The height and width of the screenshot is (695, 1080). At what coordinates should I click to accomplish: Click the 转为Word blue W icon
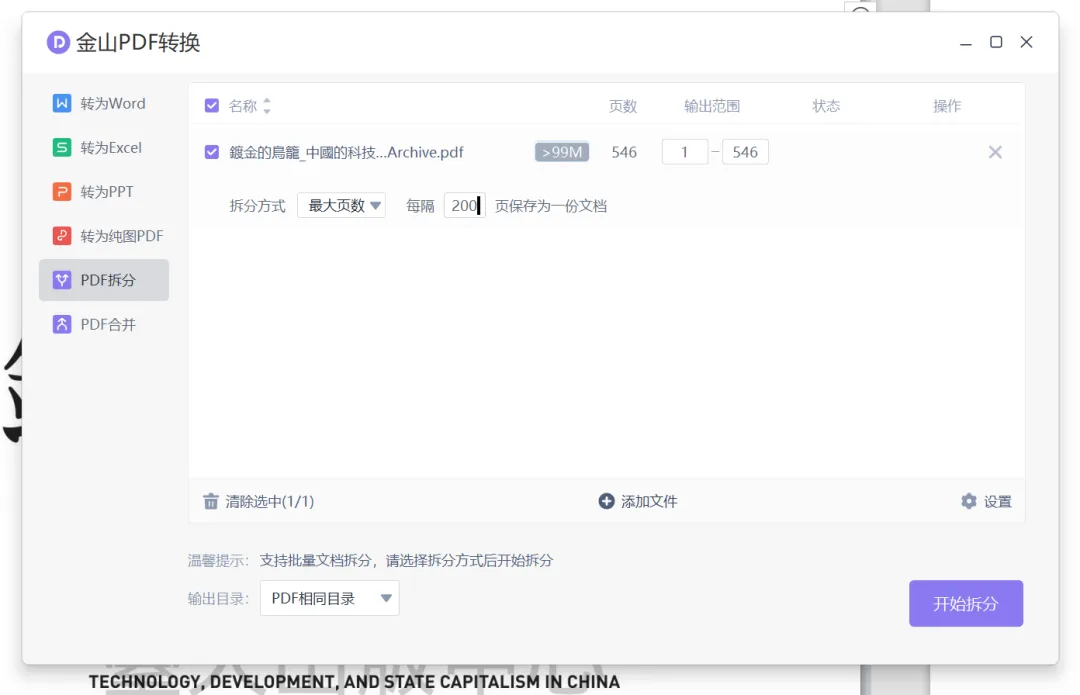click(x=62, y=103)
